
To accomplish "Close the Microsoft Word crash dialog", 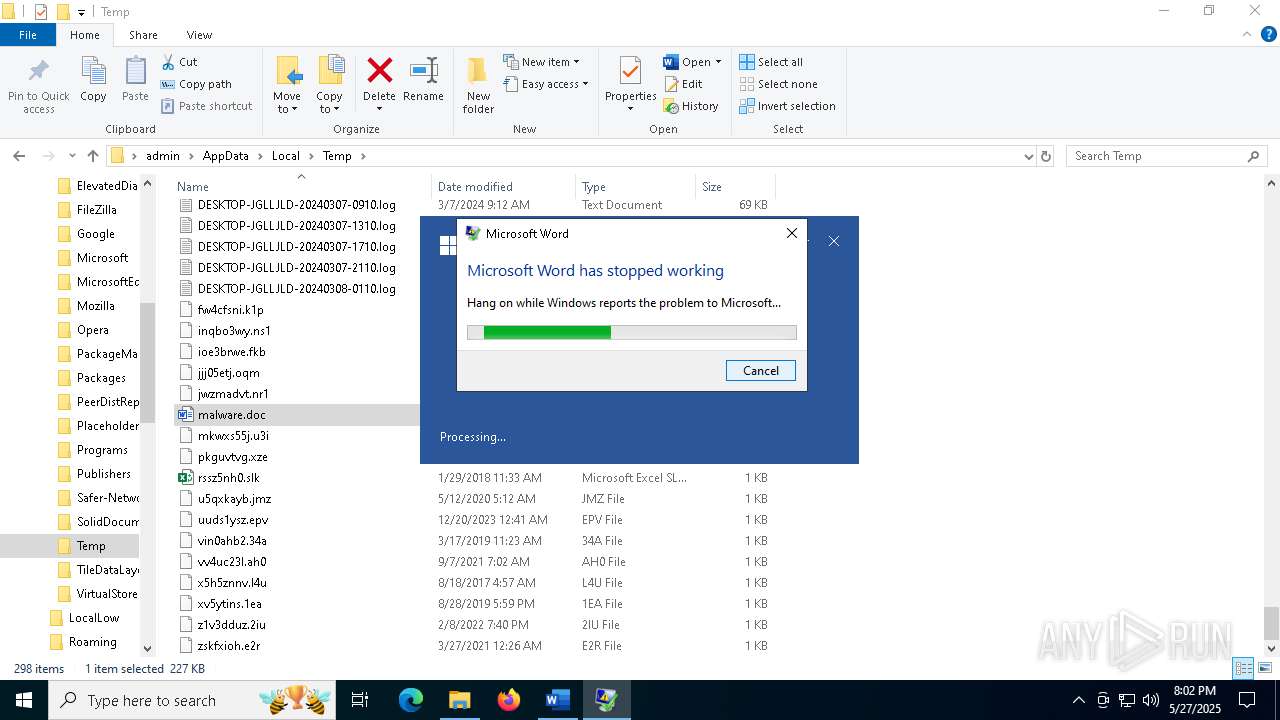I will pos(792,233).
